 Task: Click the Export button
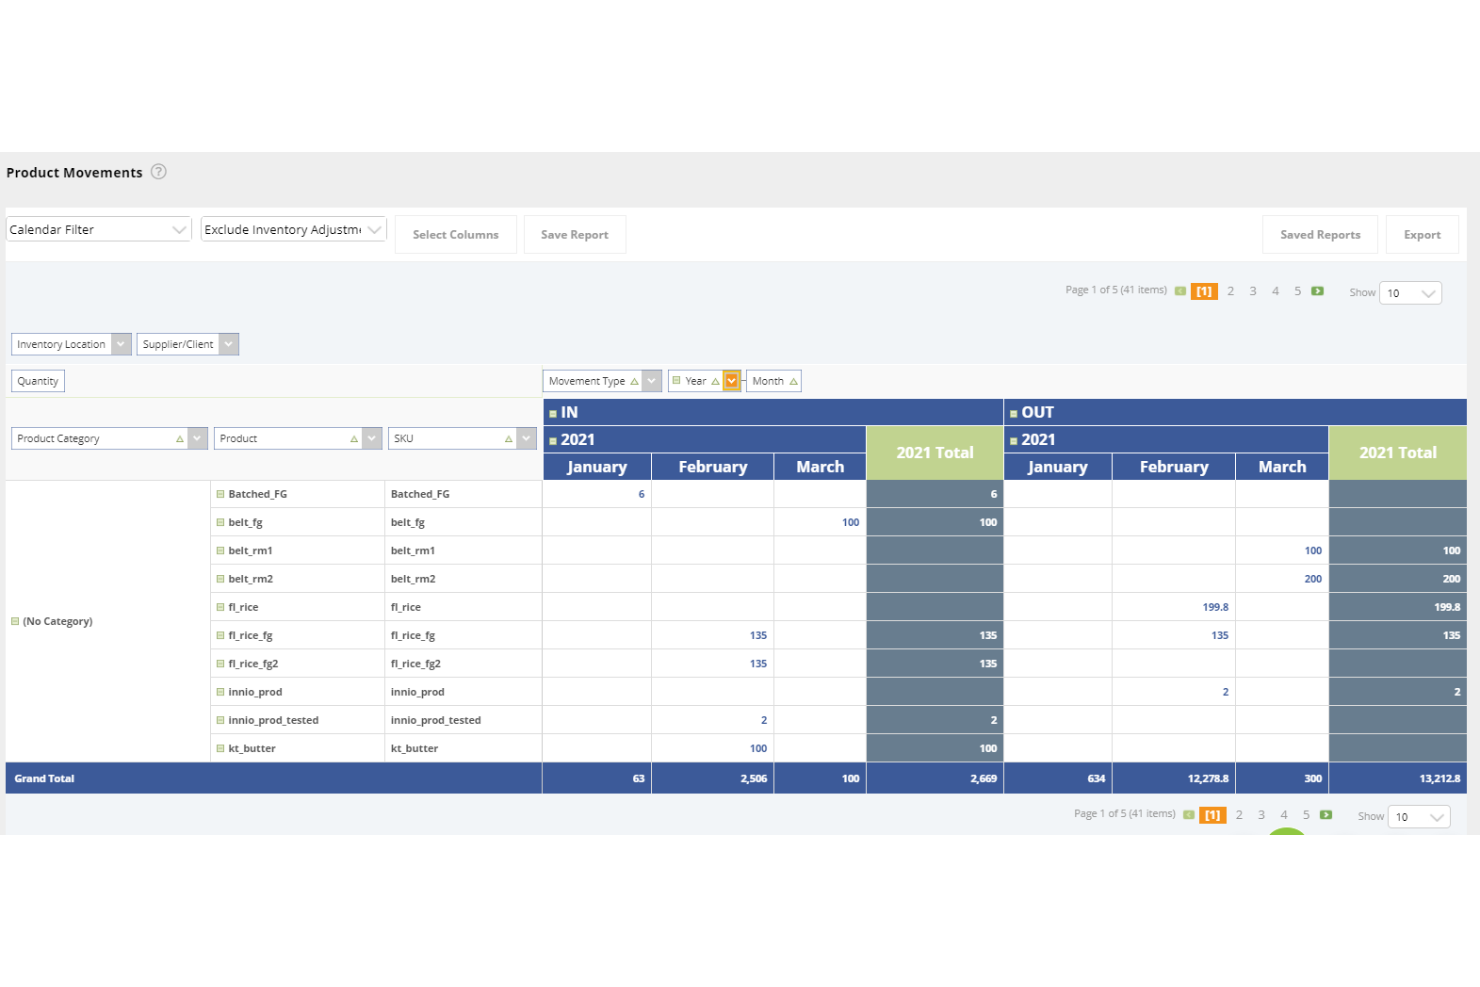pos(1422,234)
